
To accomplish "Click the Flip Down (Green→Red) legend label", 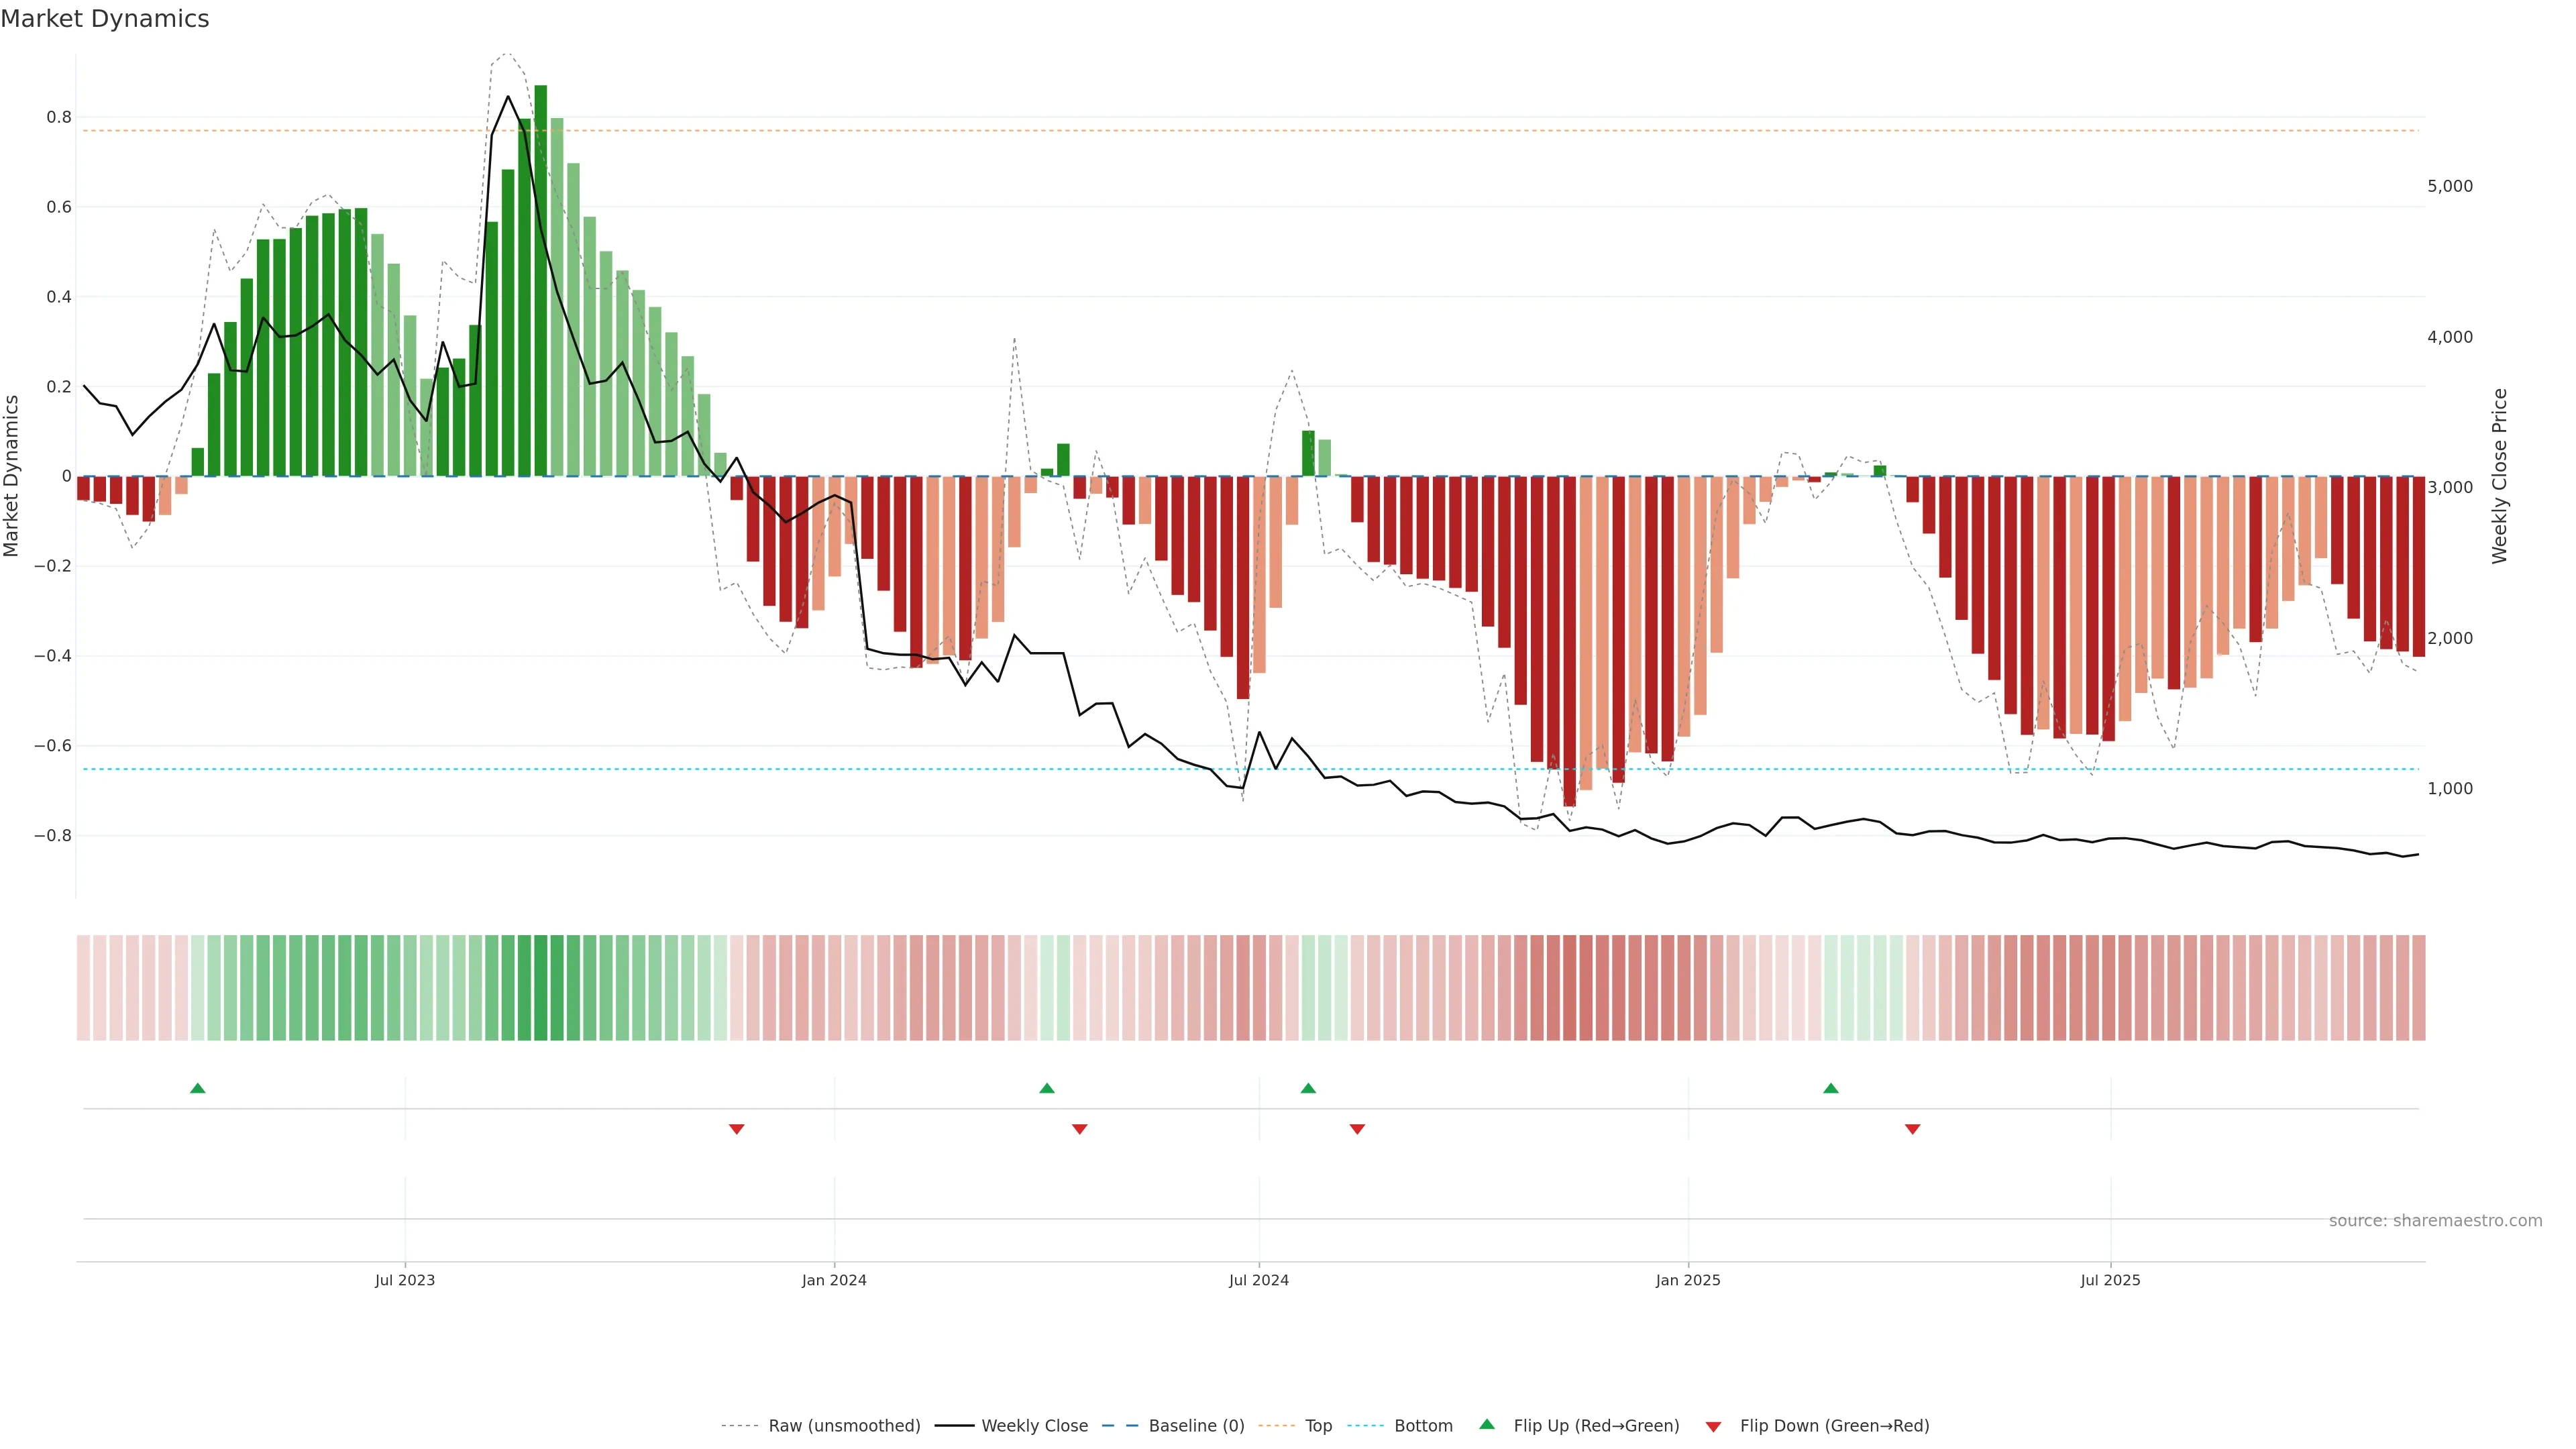I will click(1834, 1426).
